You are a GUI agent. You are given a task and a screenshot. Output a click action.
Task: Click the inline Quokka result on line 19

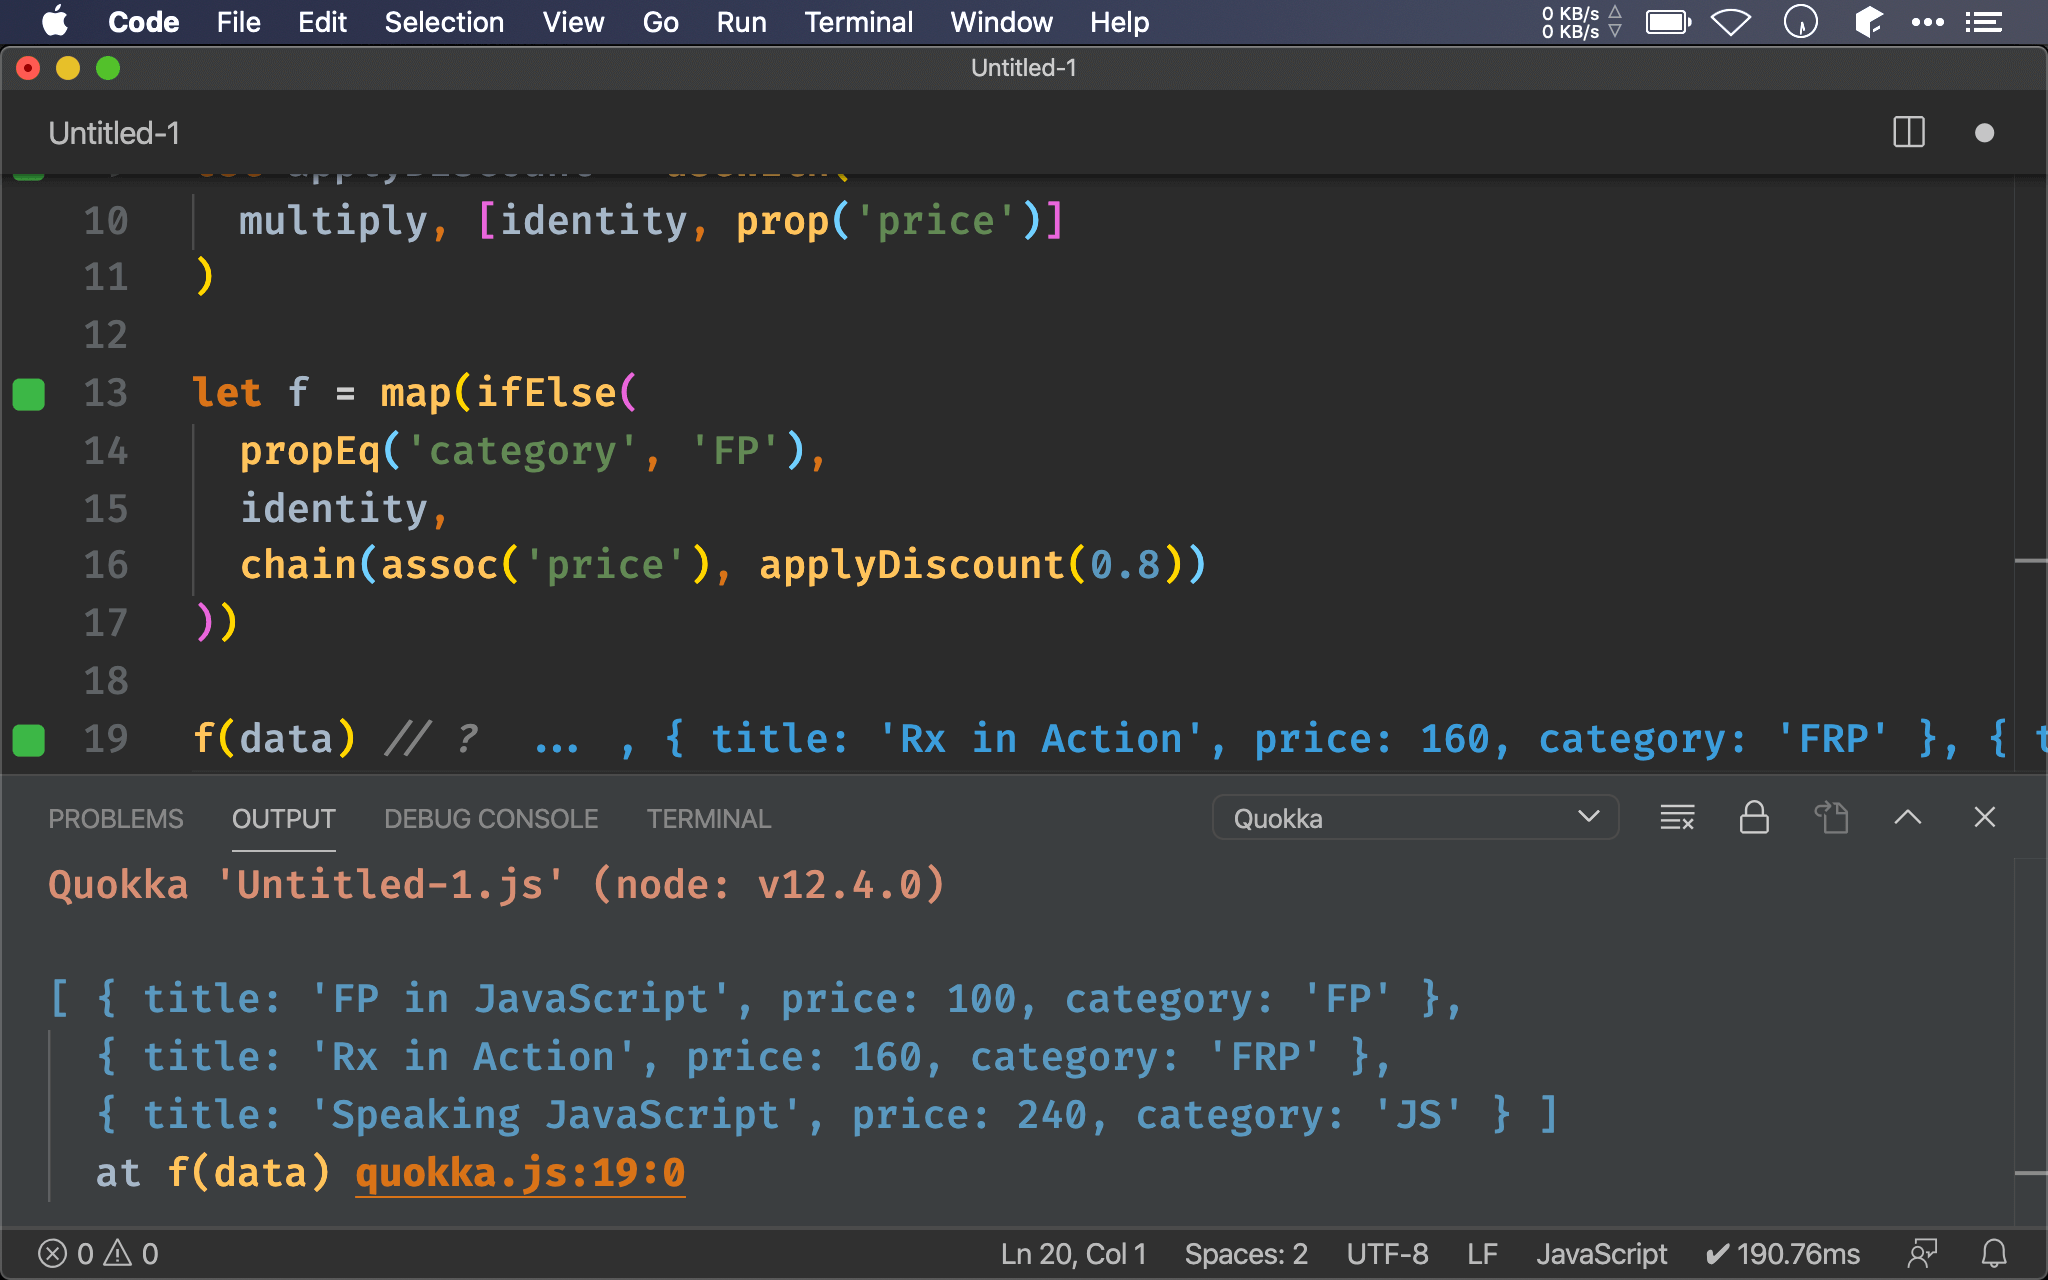click(x=1290, y=739)
